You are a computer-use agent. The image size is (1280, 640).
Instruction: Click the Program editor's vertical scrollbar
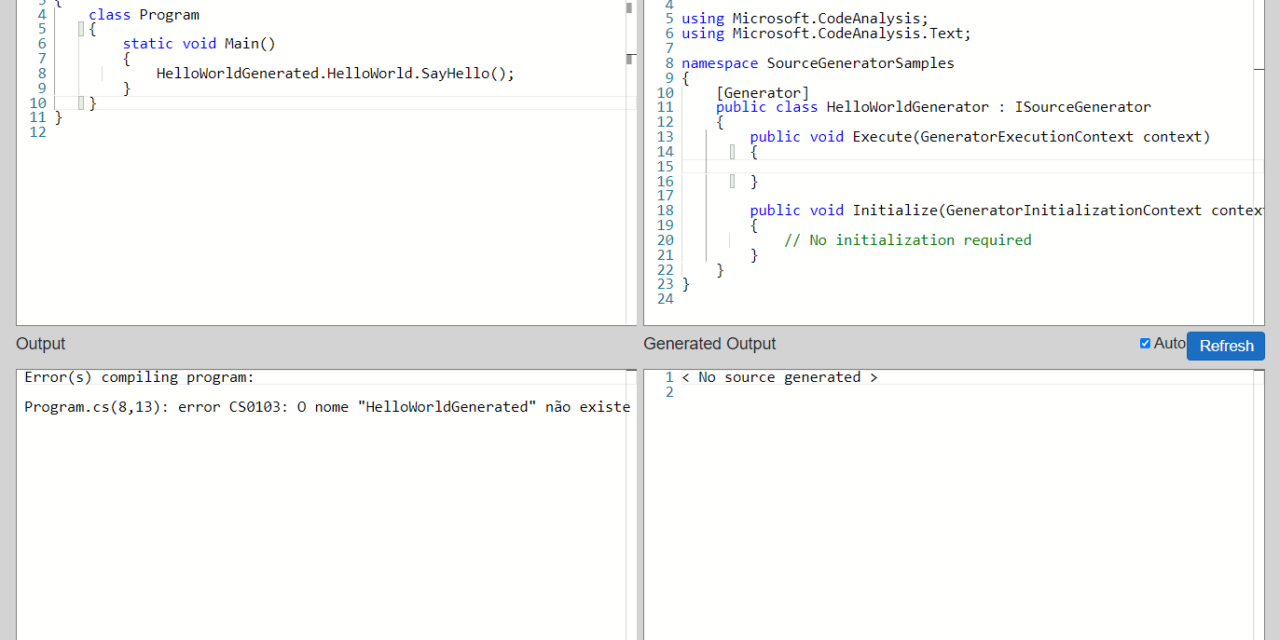[630, 160]
